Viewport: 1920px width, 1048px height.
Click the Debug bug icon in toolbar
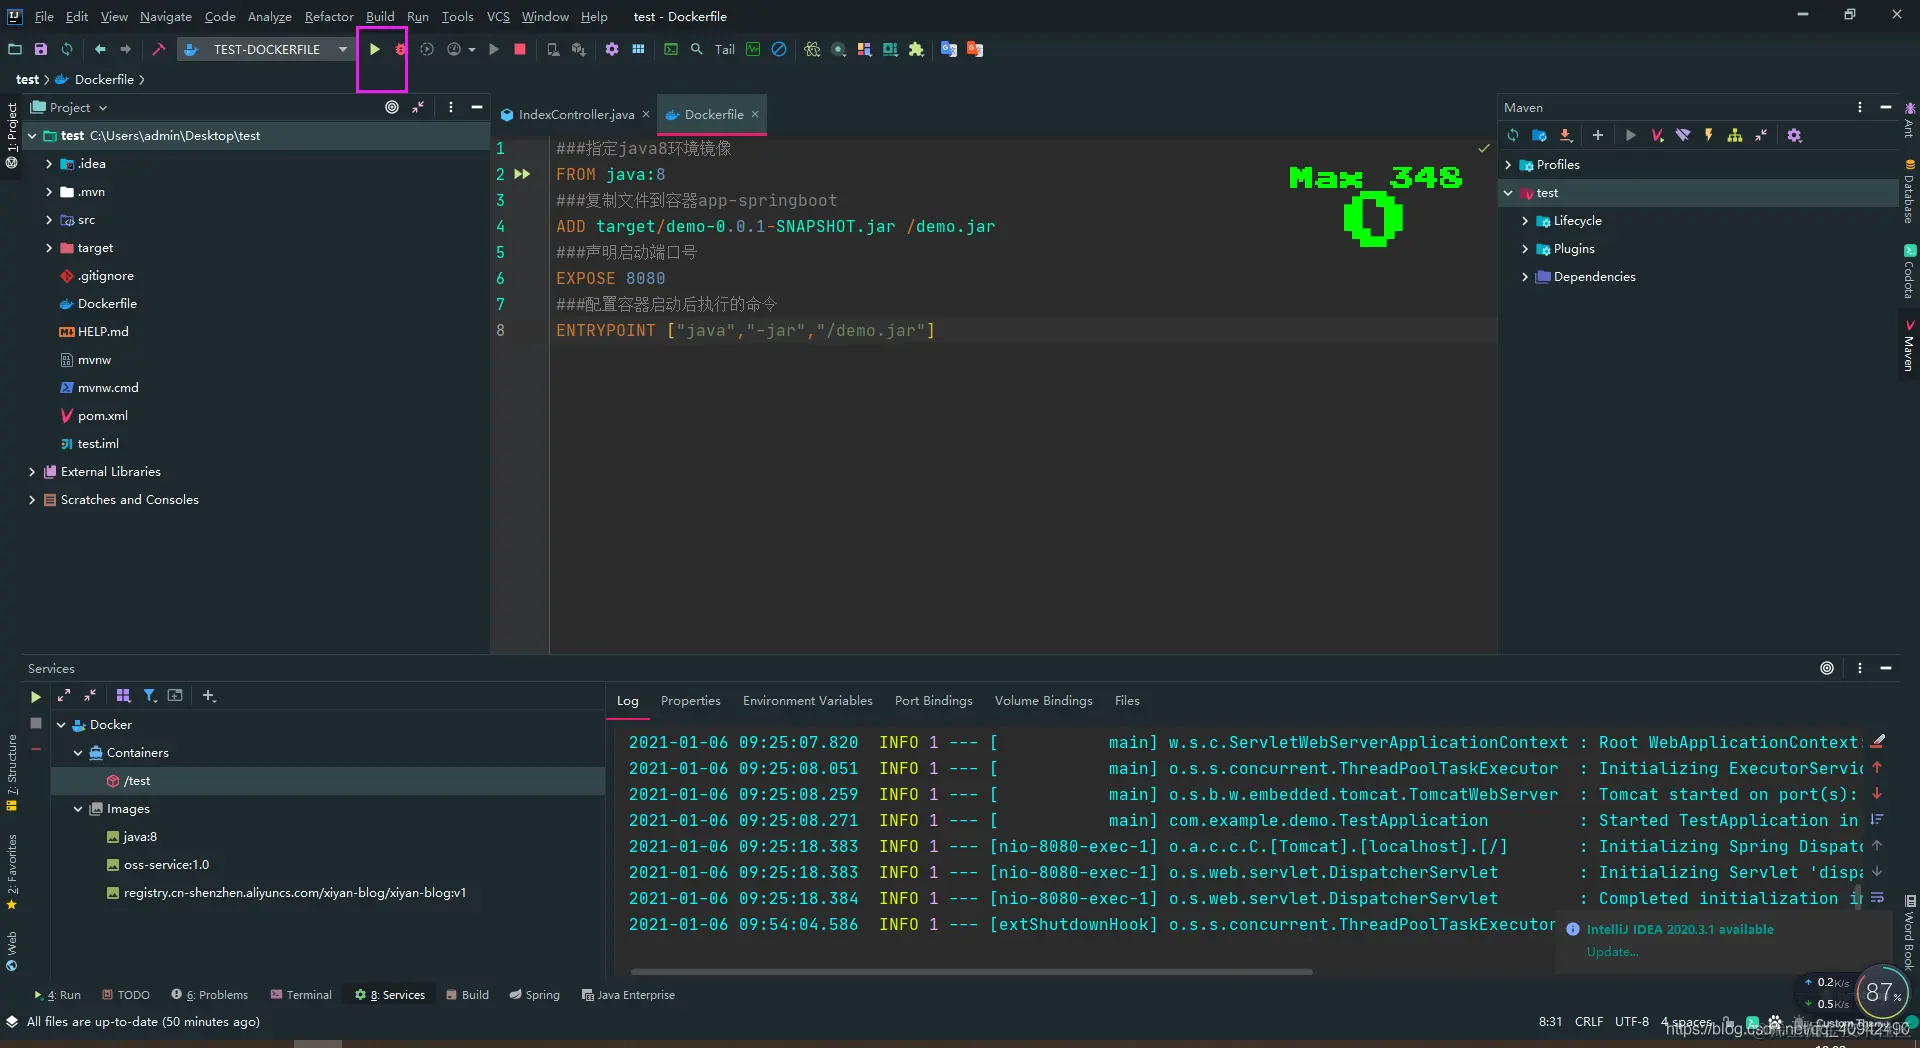pyautogui.click(x=400, y=49)
